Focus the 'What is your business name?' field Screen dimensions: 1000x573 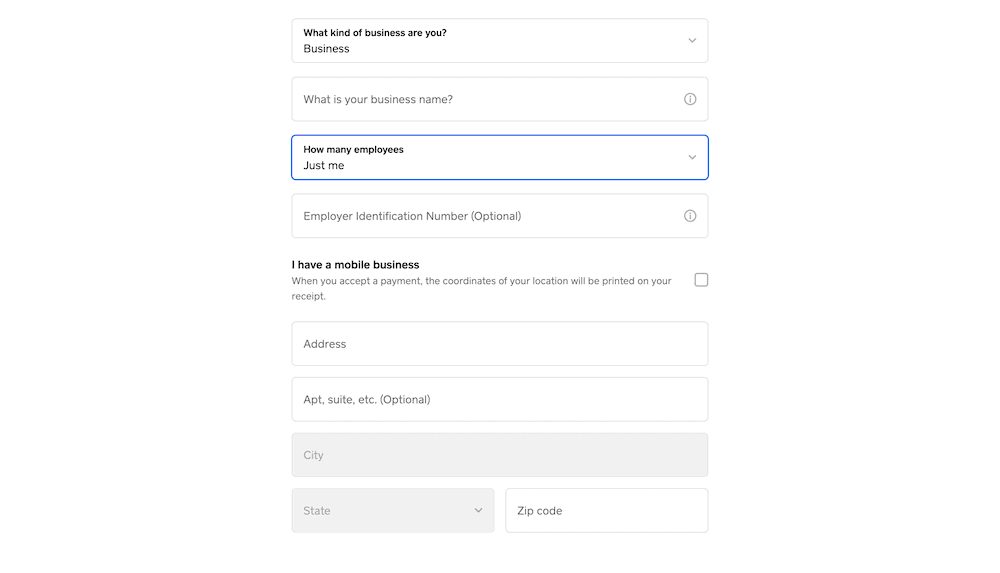point(500,99)
